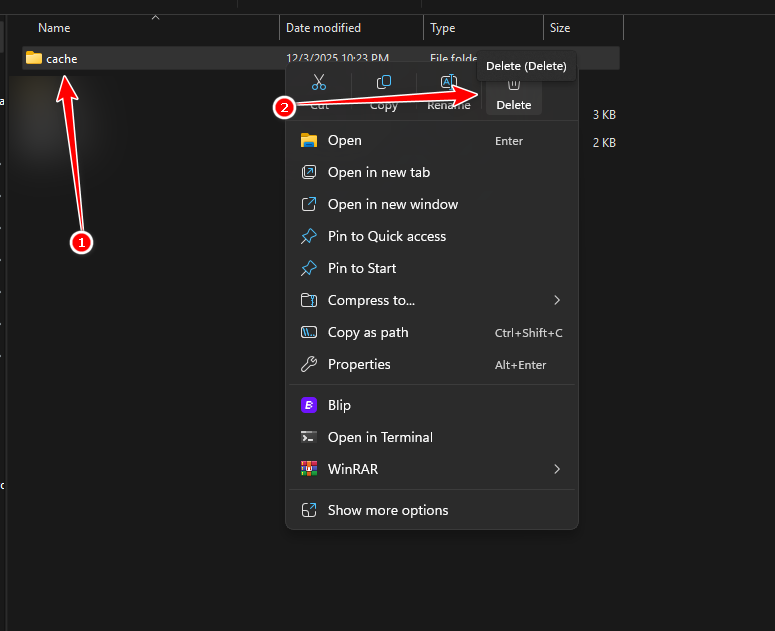The height and width of the screenshot is (631, 775).
Task: Select Copy as path
Action: [368, 332]
